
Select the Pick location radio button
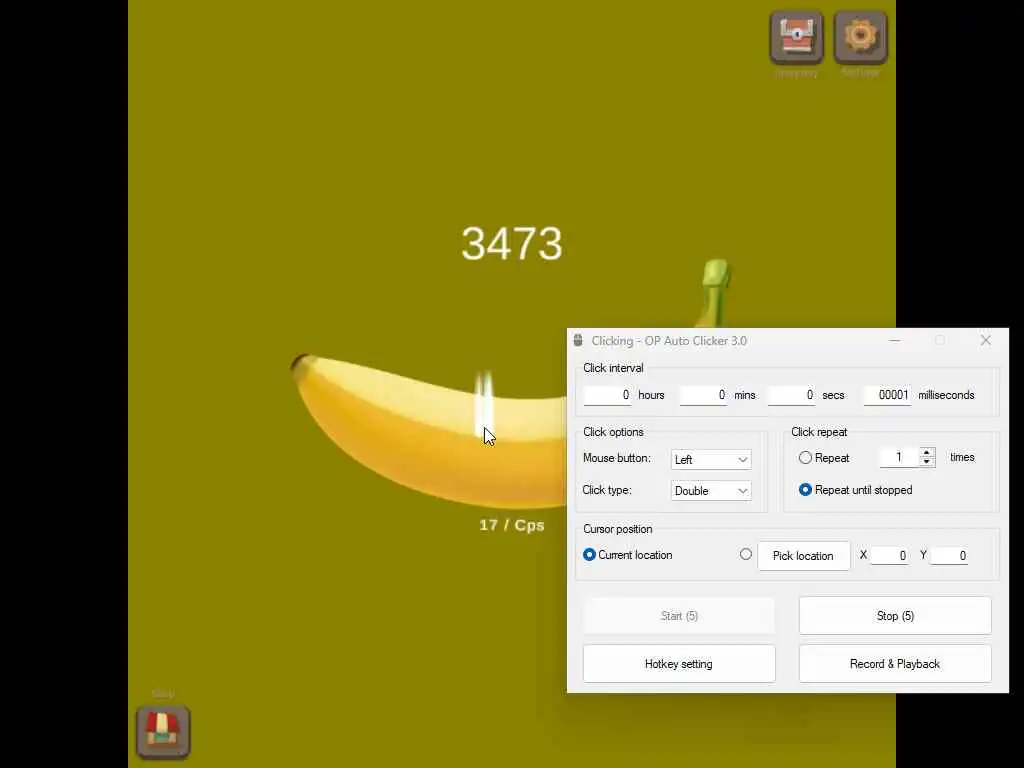coord(746,554)
